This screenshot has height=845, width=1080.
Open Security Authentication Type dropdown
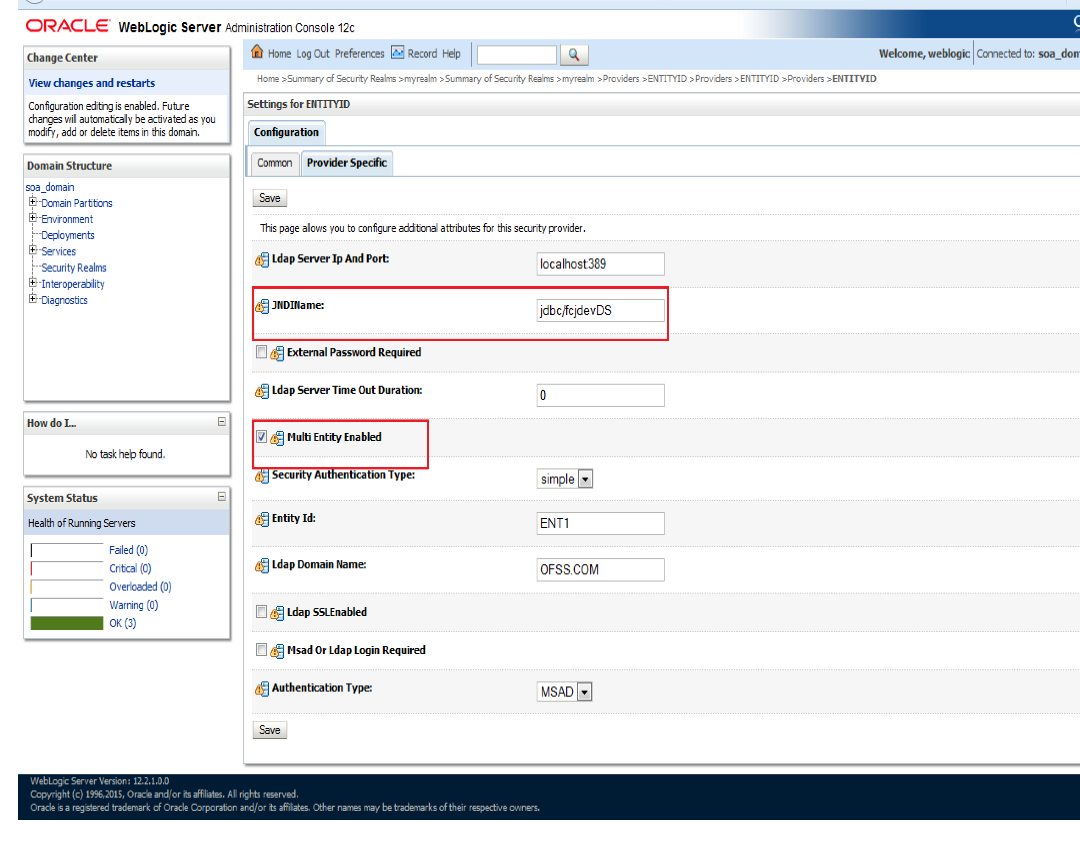tap(565, 479)
